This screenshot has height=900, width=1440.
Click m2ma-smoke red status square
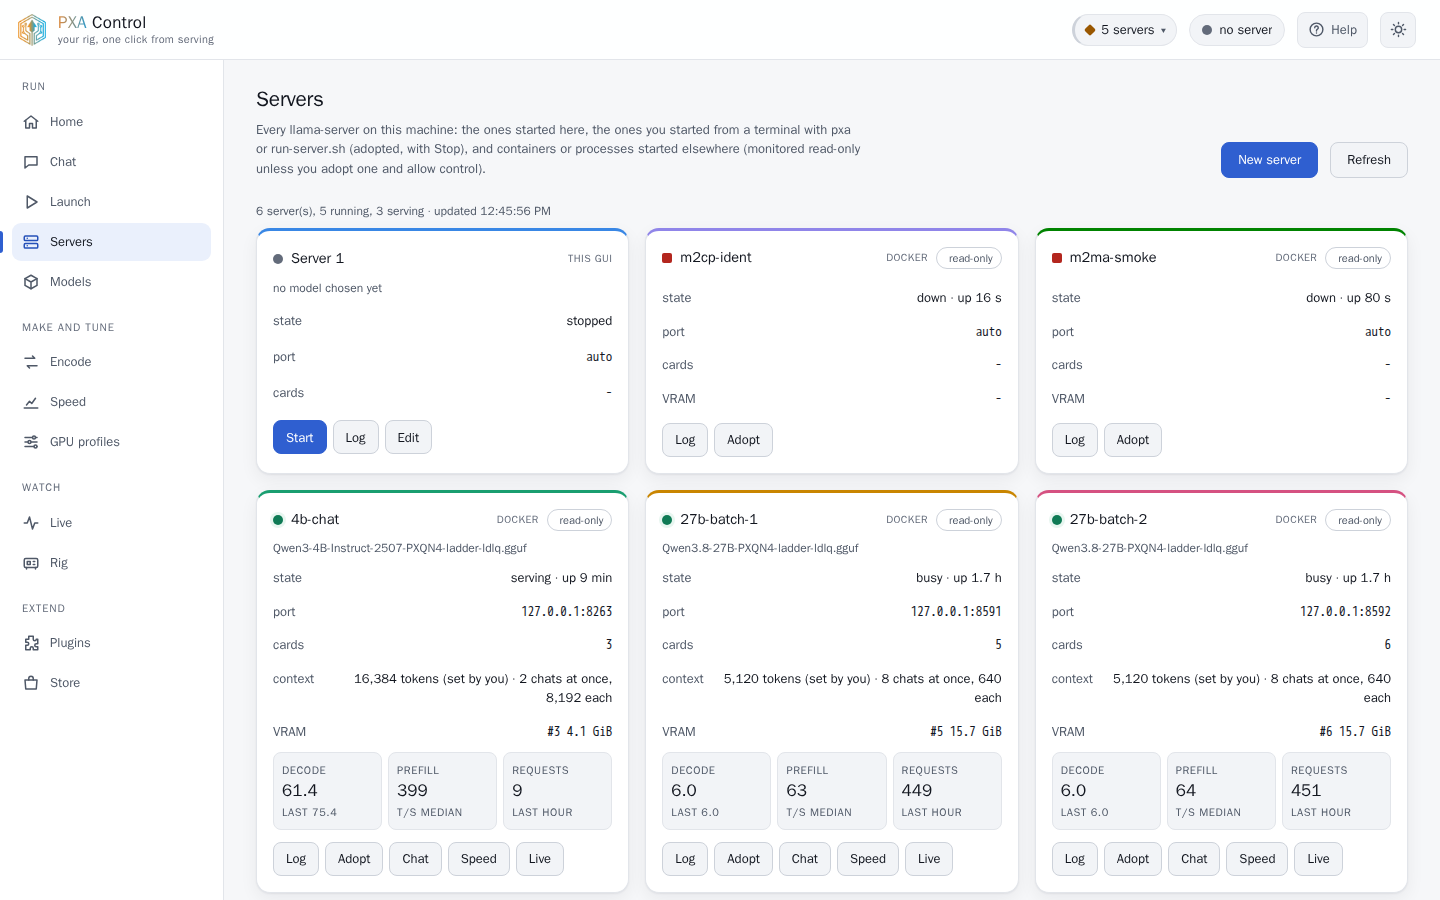click(1057, 258)
